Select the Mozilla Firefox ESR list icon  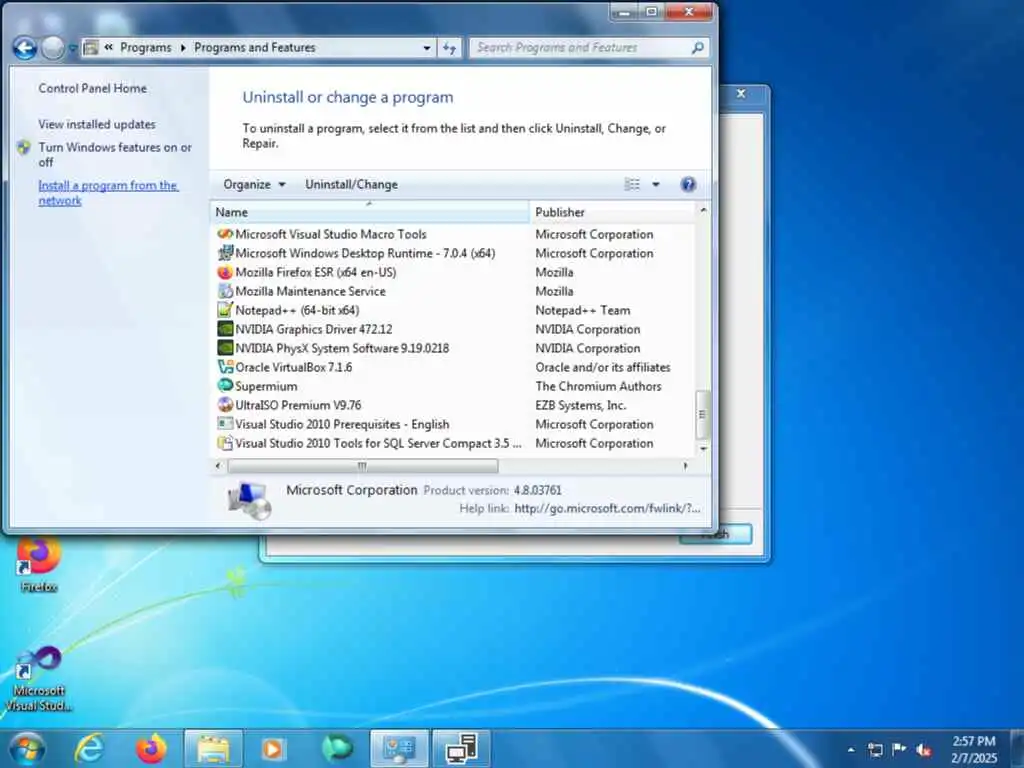(225, 272)
